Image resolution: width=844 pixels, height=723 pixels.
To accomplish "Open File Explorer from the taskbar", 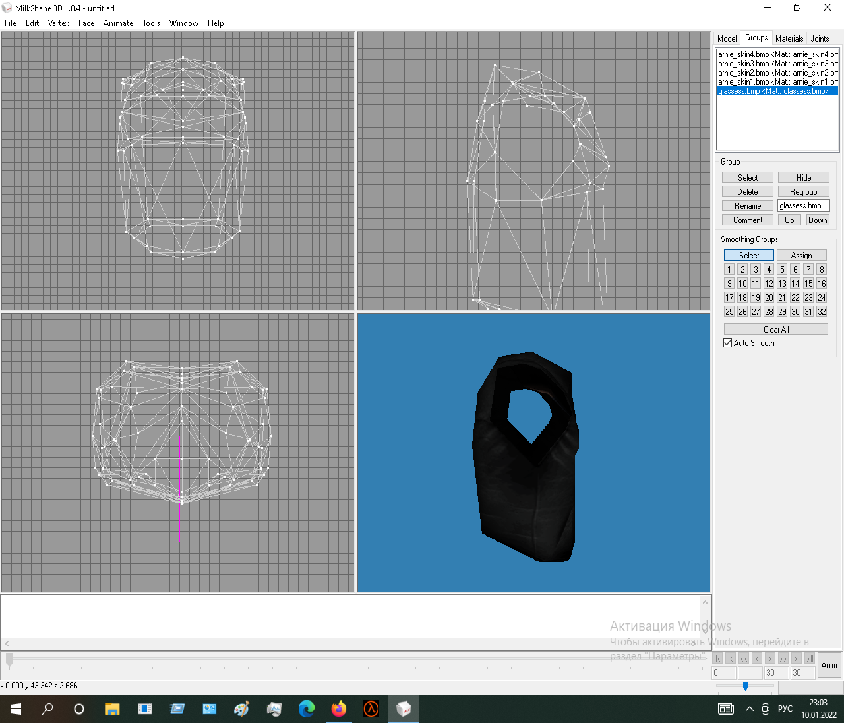I will [x=111, y=709].
